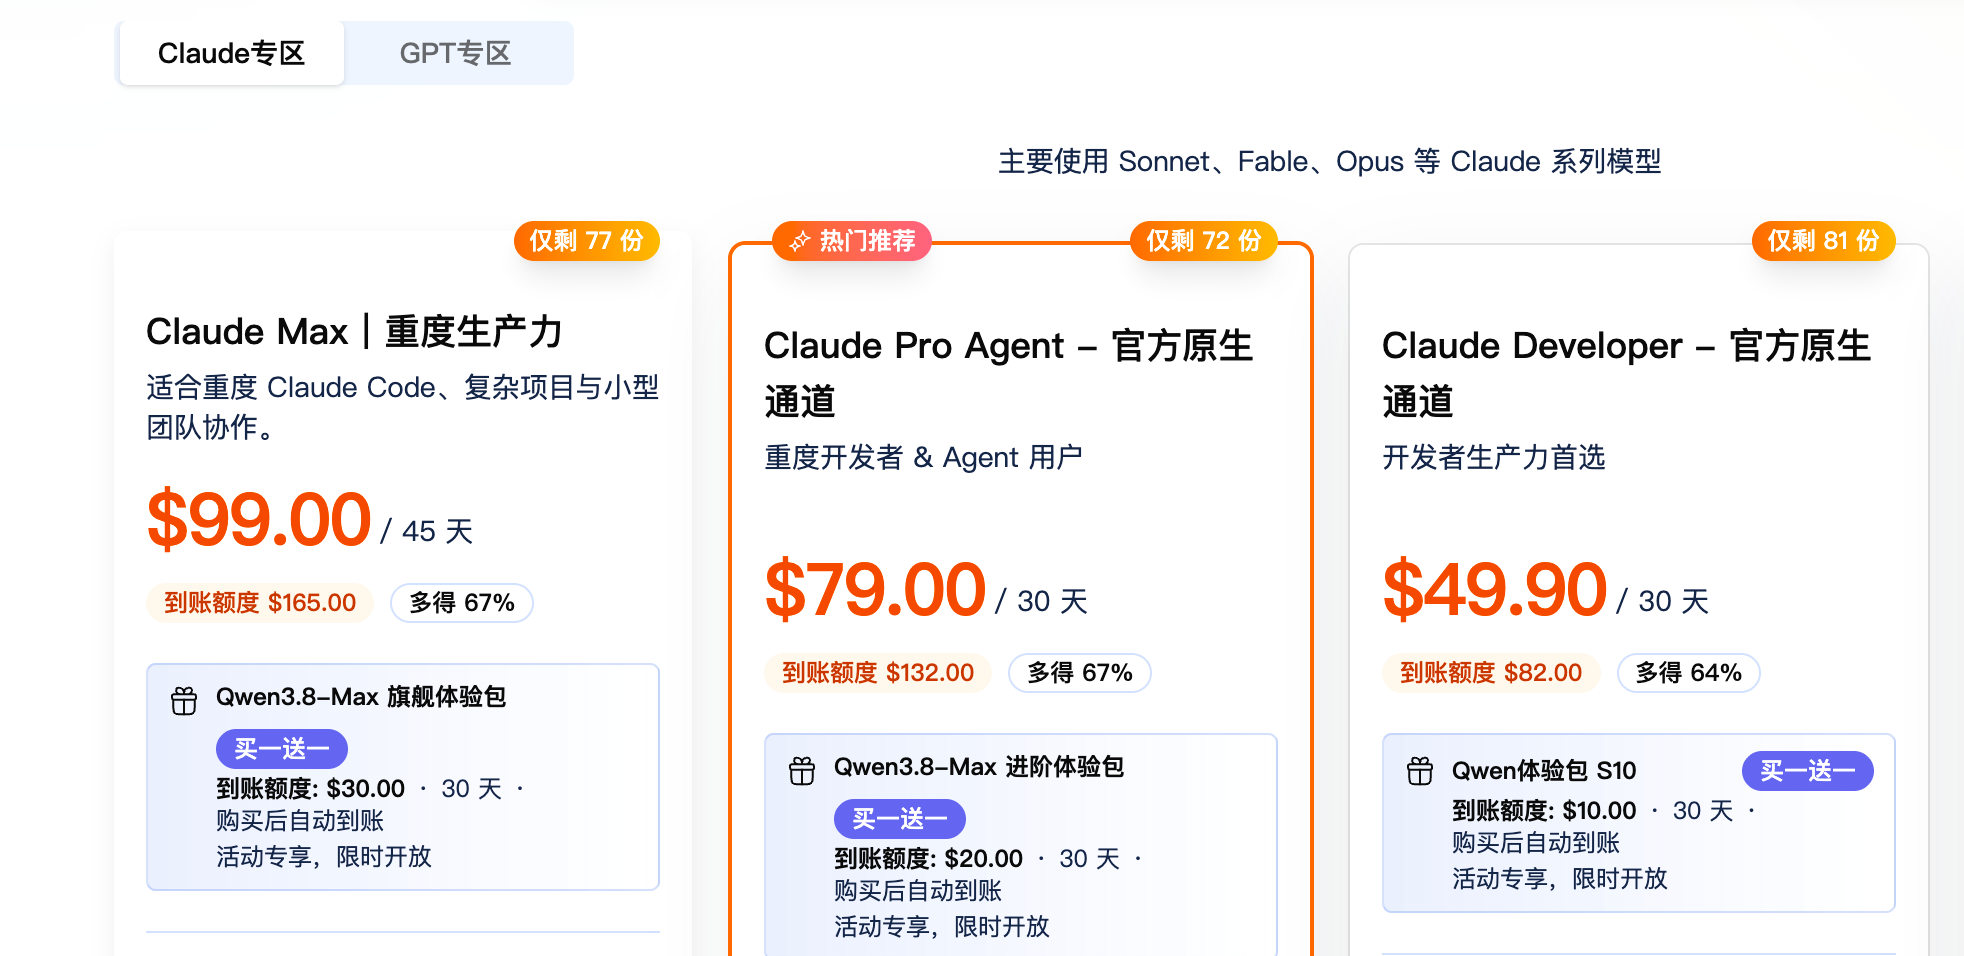Select the Claude Max | 重度生产力 plan title

tap(355, 331)
